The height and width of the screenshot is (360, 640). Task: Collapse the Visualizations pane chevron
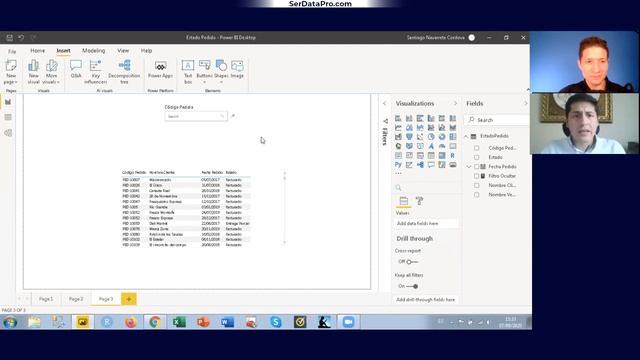(x=456, y=104)
